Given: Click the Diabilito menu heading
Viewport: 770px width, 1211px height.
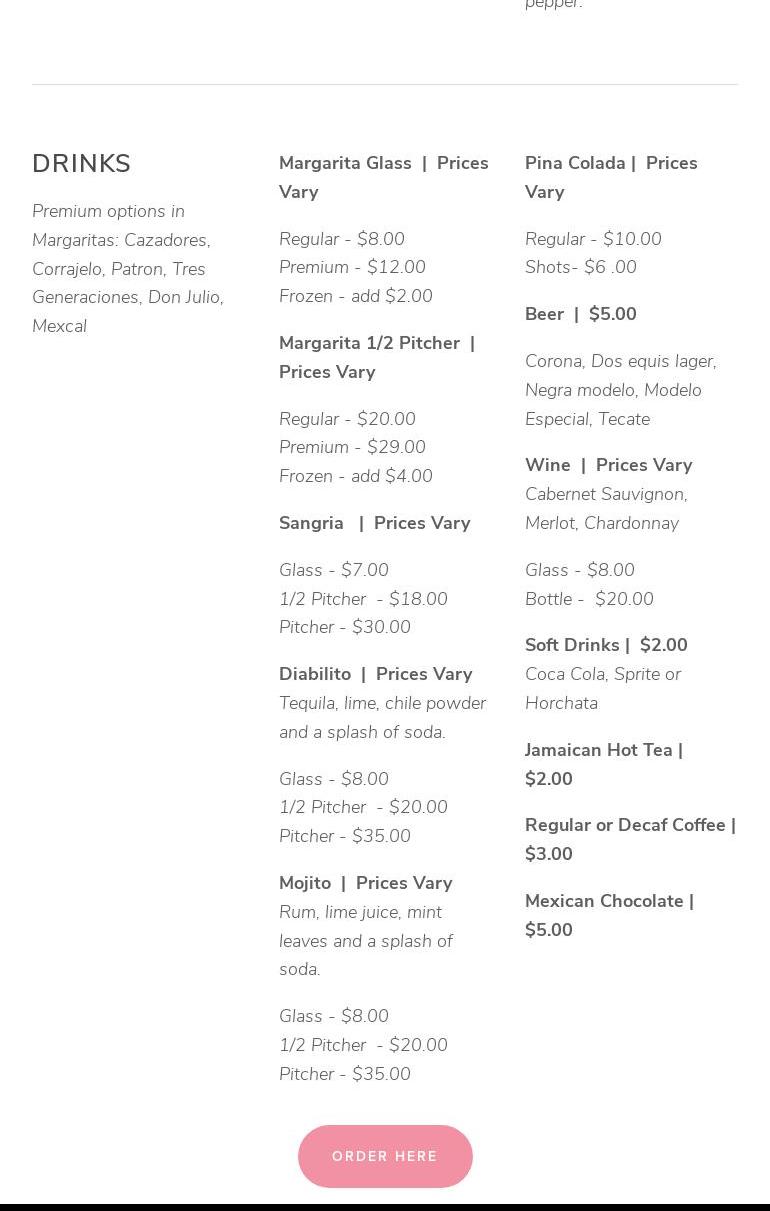Looking at the screenshot, I should [x=375, y=674].
